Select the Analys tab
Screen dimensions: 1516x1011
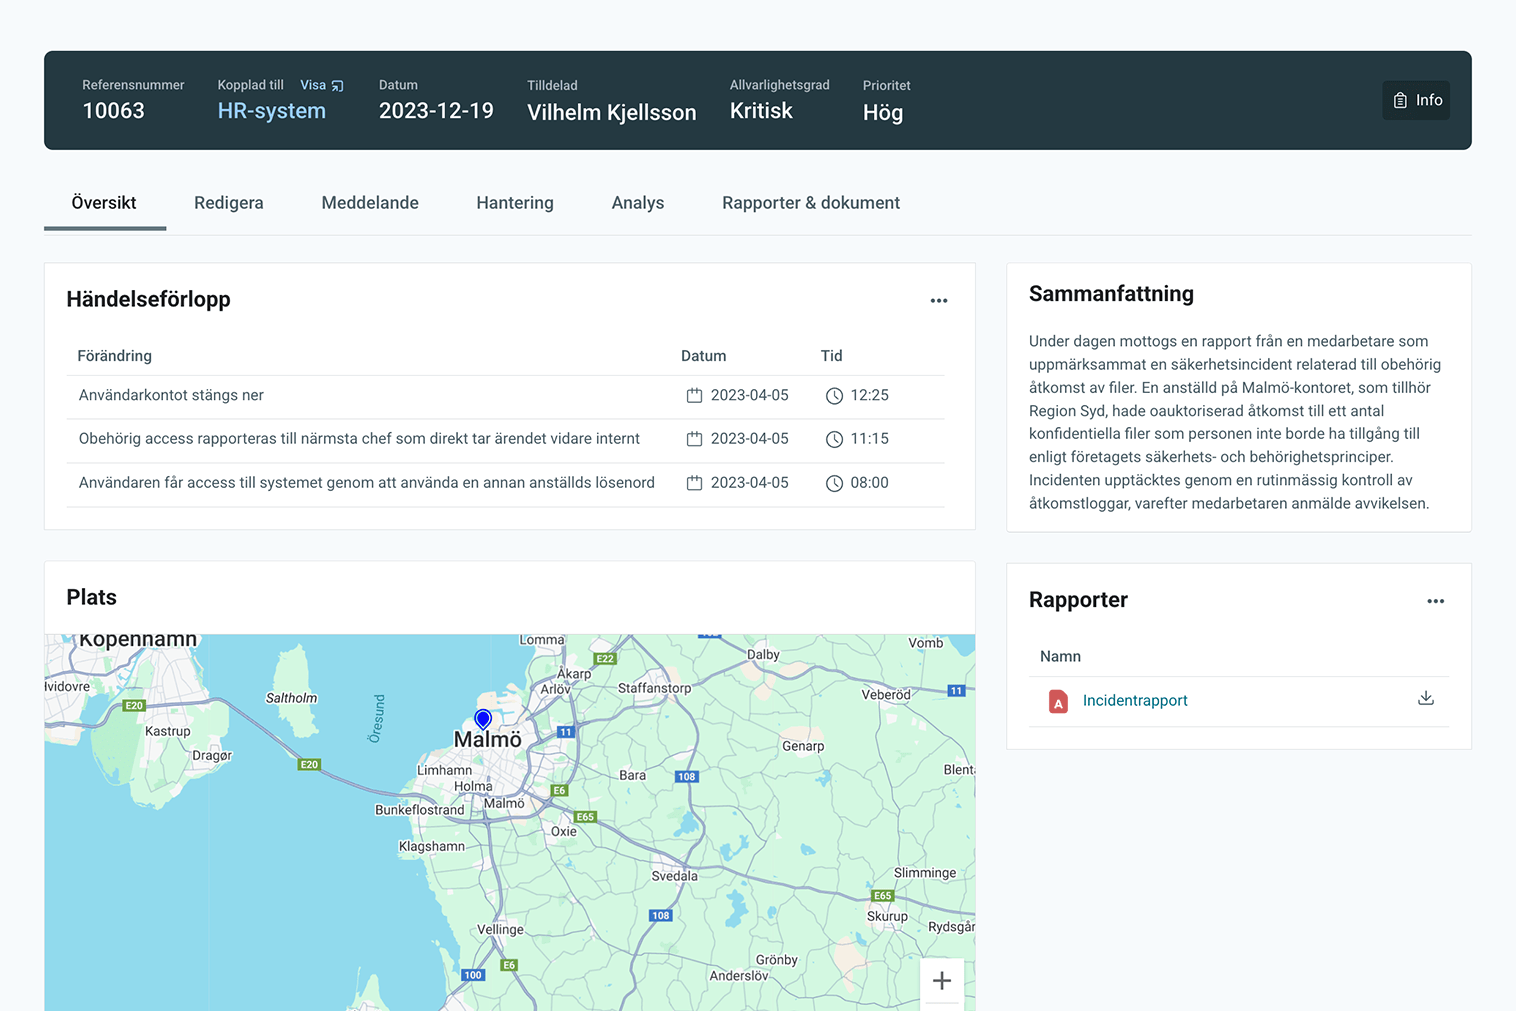point(637,203)
